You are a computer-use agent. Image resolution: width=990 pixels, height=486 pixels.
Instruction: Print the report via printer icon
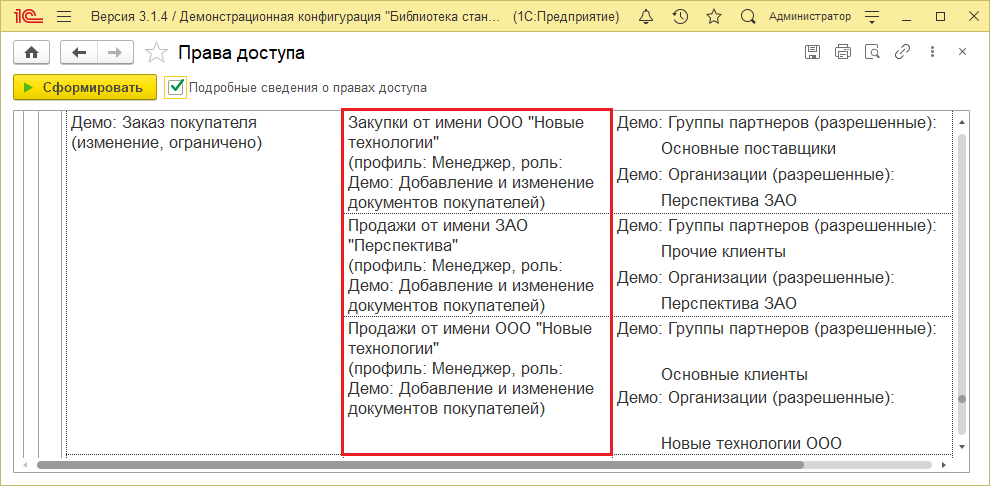842,52
